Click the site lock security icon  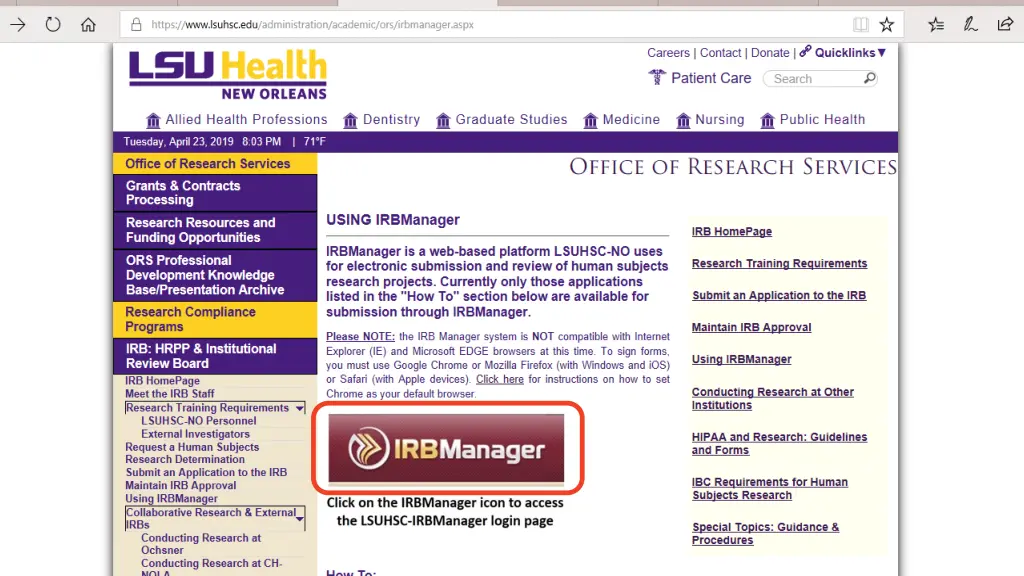(136, 25)
